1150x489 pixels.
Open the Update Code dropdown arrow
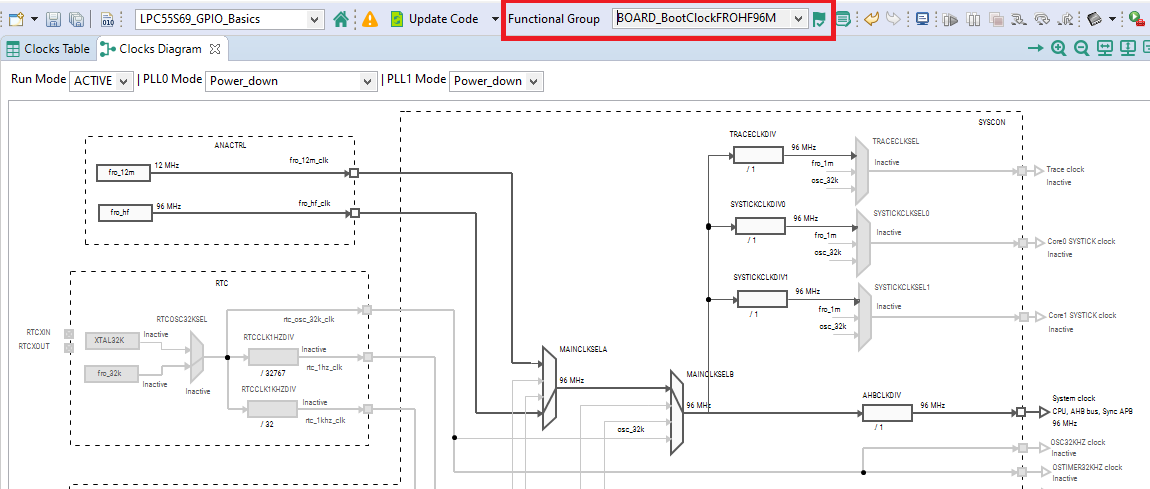[x=495, y=19]
